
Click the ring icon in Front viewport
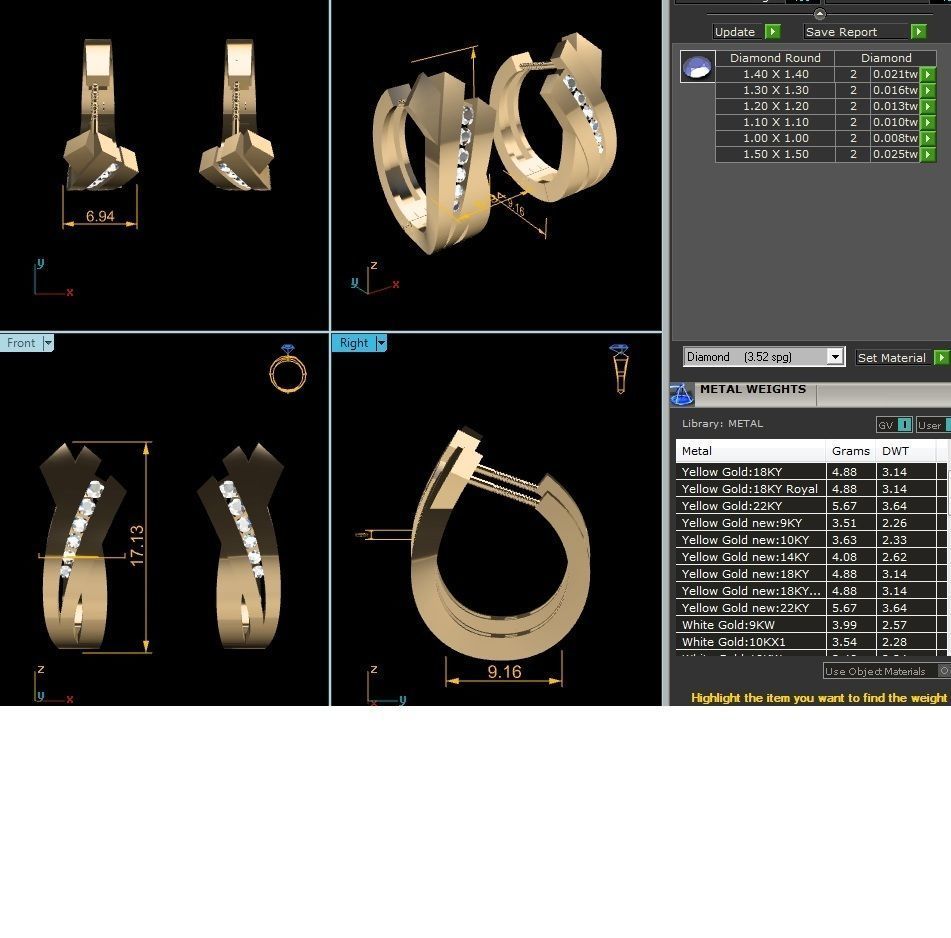coord(288,369)
